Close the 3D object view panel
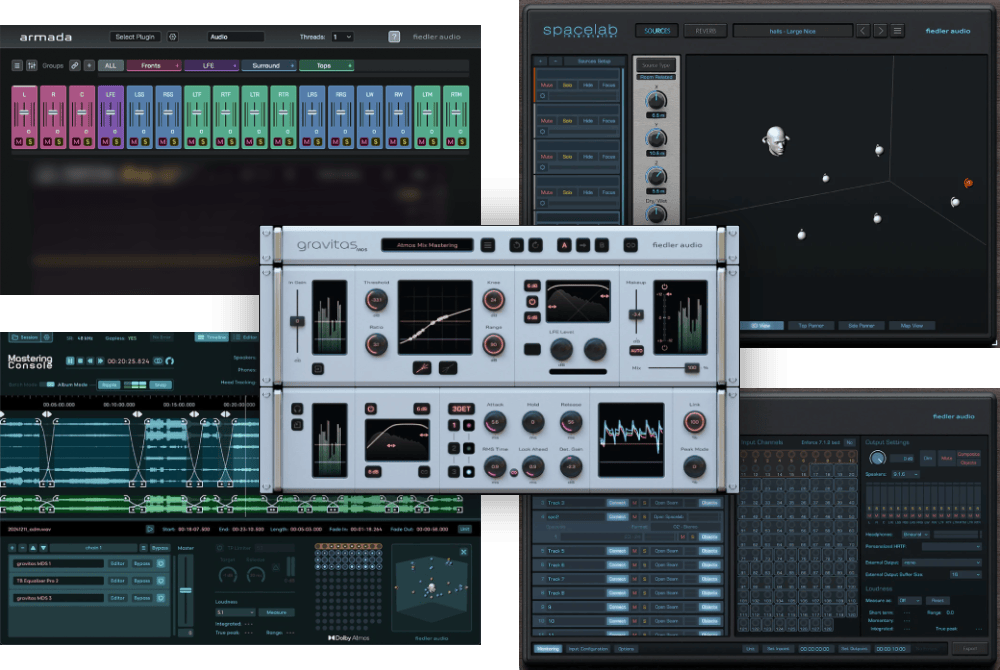 coord(464,552)
